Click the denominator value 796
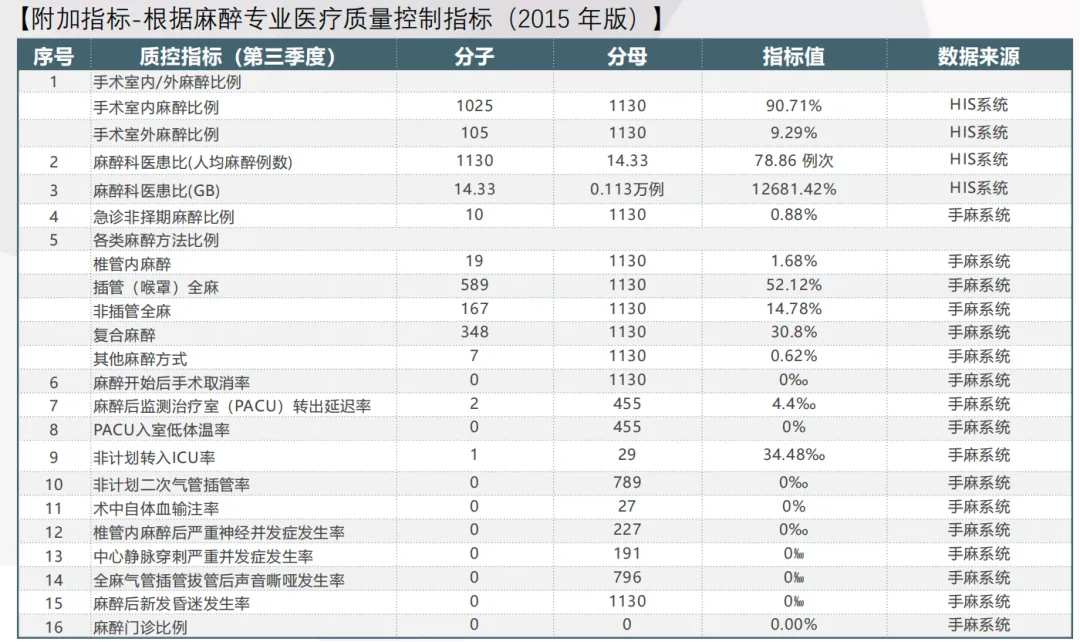This screenshot has width=1080, height=642. (627, 577)
